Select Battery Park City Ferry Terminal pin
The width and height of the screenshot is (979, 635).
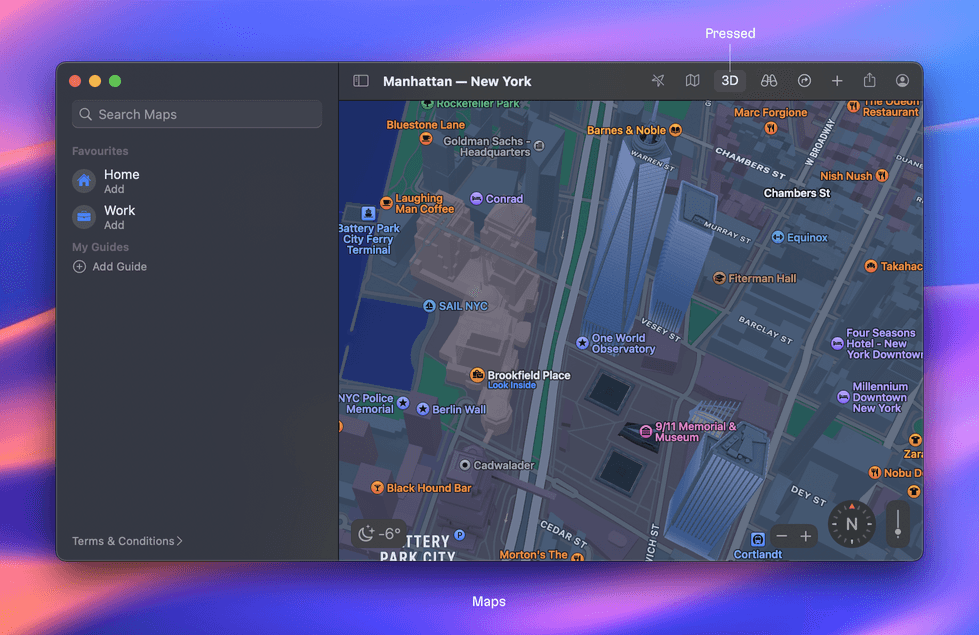368,213
